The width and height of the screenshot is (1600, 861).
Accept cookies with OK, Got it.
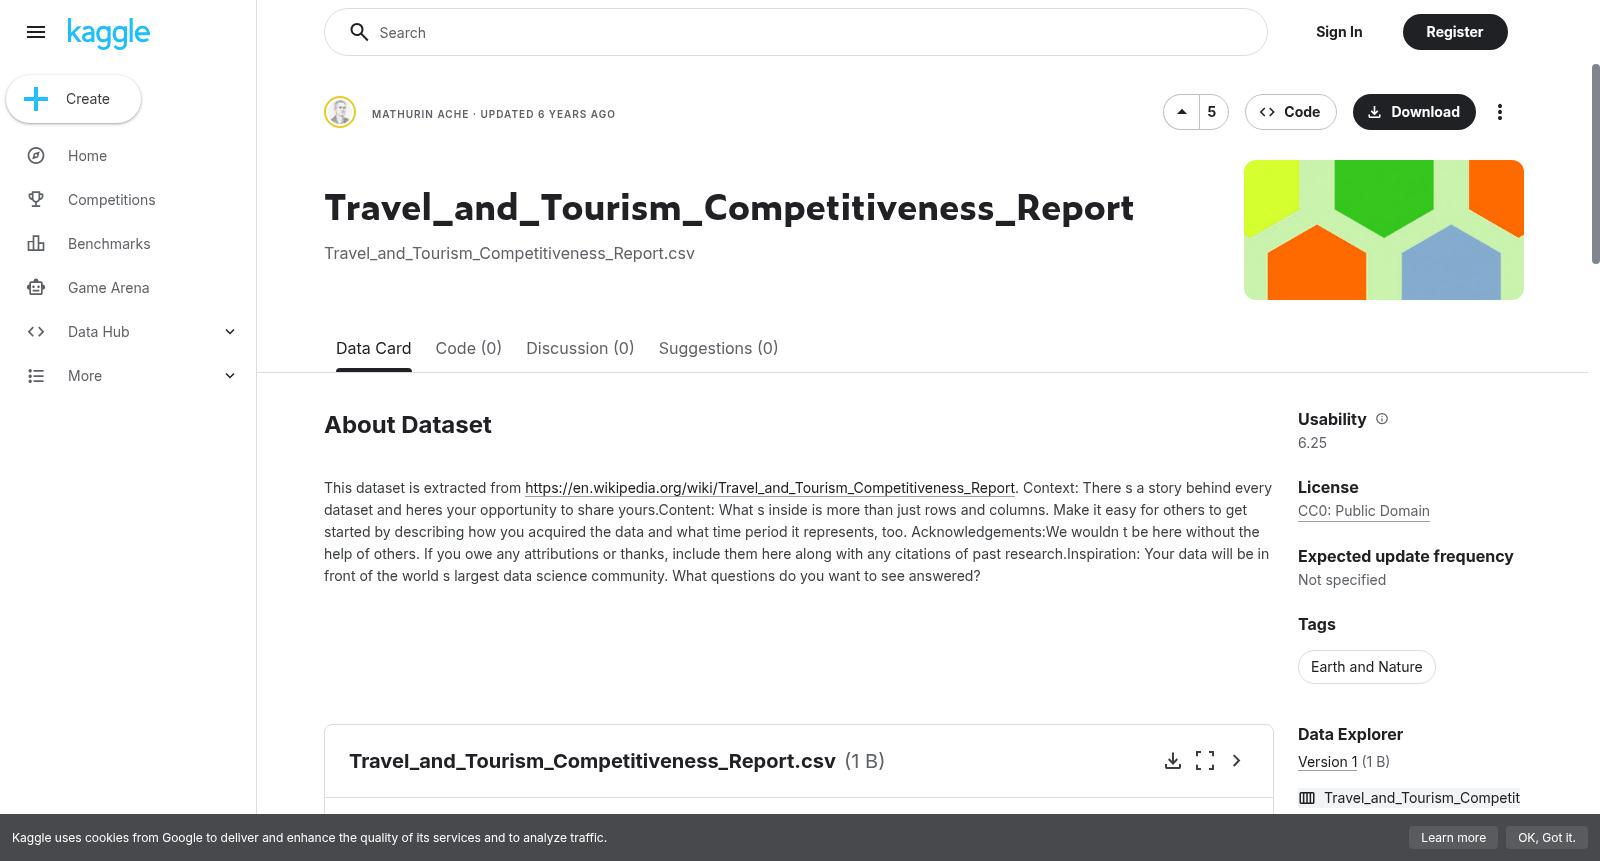point(1546,838)
